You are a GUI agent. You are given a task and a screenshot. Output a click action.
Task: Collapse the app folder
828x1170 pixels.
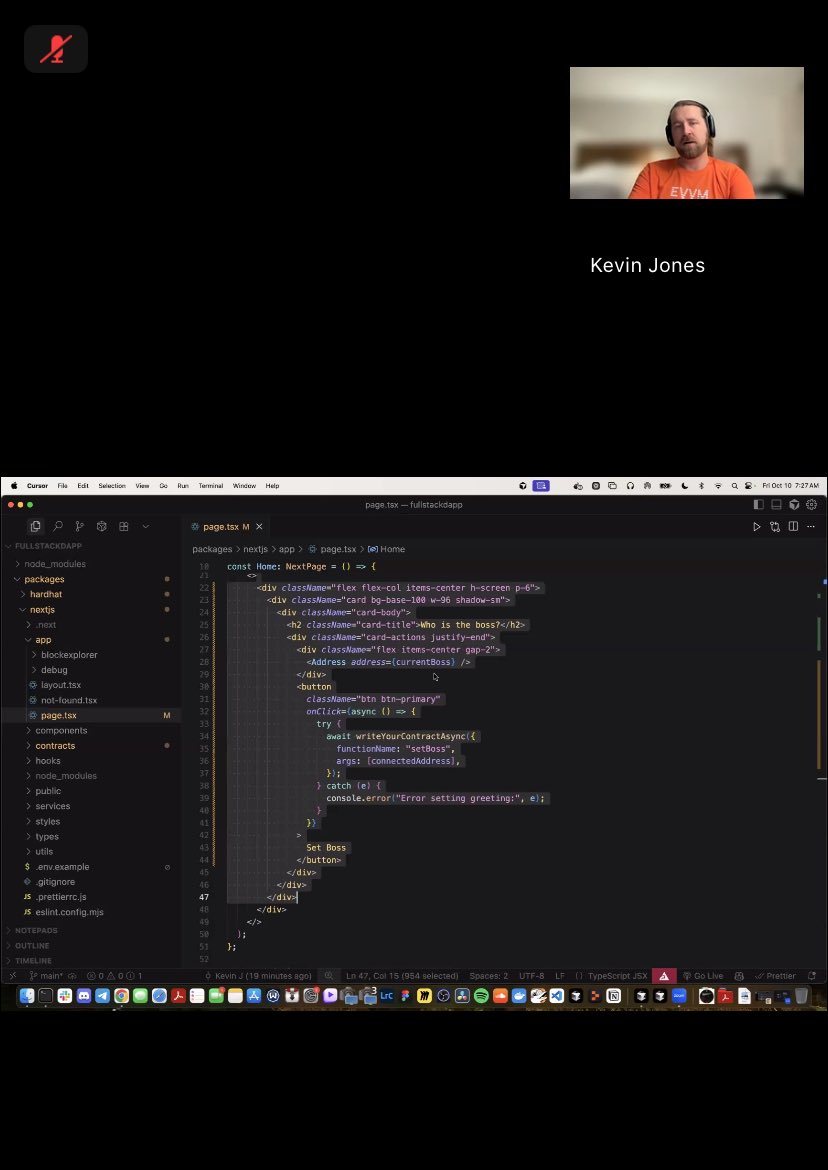43,640
